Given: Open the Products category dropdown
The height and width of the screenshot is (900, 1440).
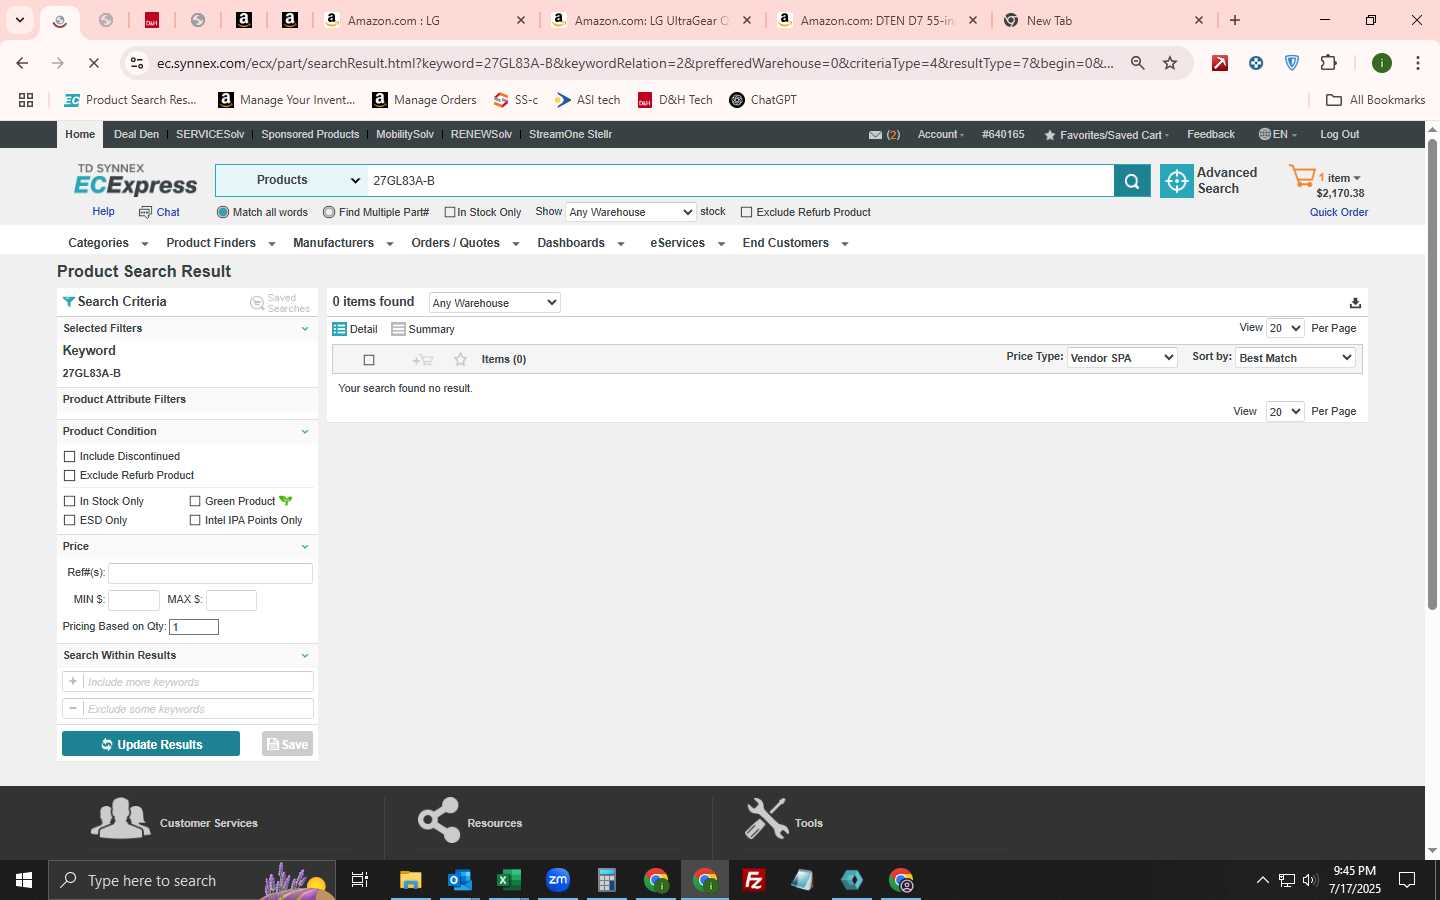Looking at the screenshot, I should 291,180.
